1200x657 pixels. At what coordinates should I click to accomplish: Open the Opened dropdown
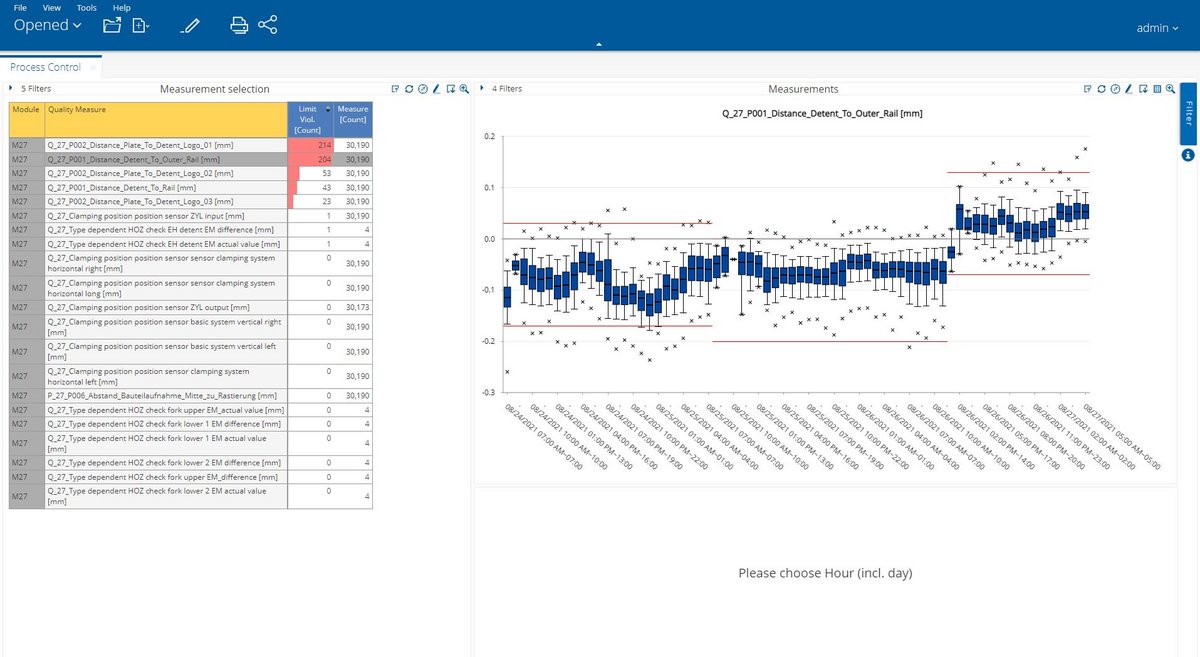tap(48, 26)
